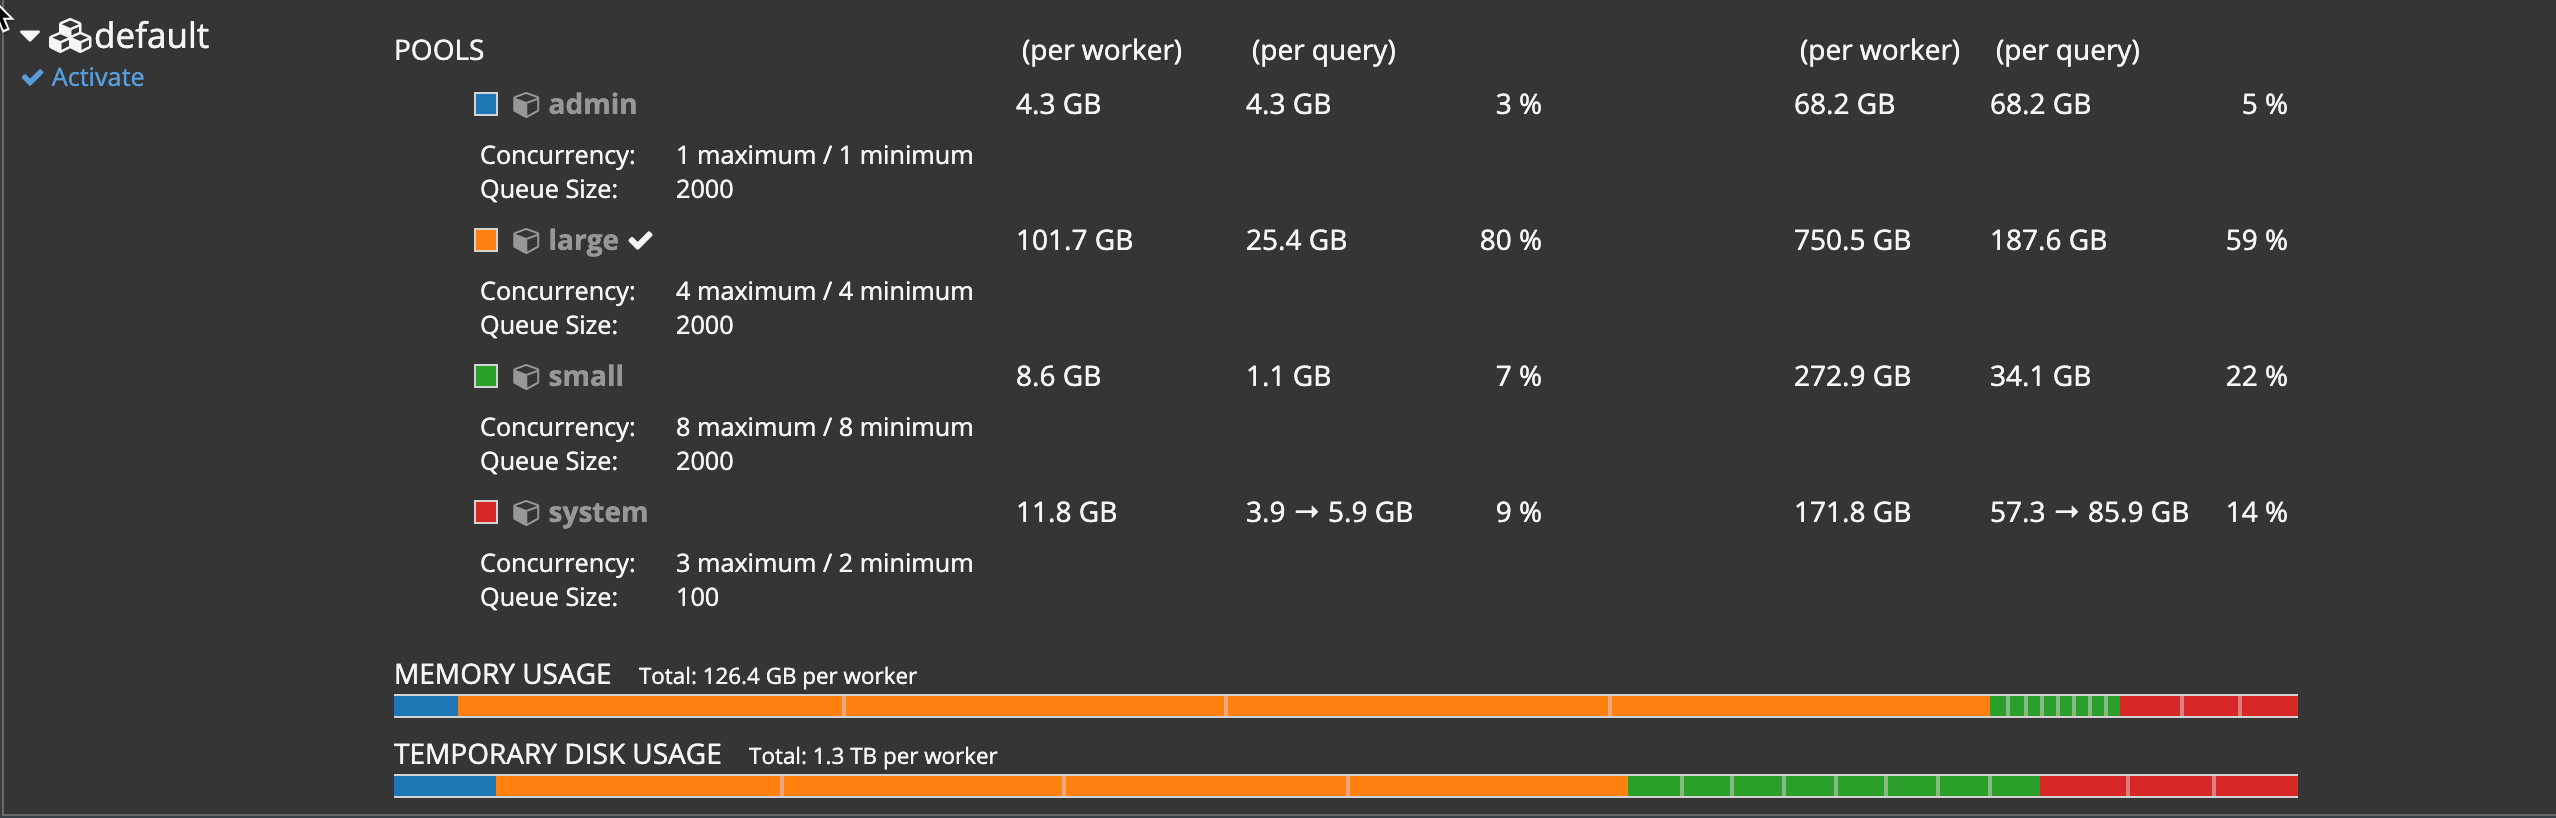Open the system pool entry
Viewport: 2556px width, 818px height.
point(597,512)
